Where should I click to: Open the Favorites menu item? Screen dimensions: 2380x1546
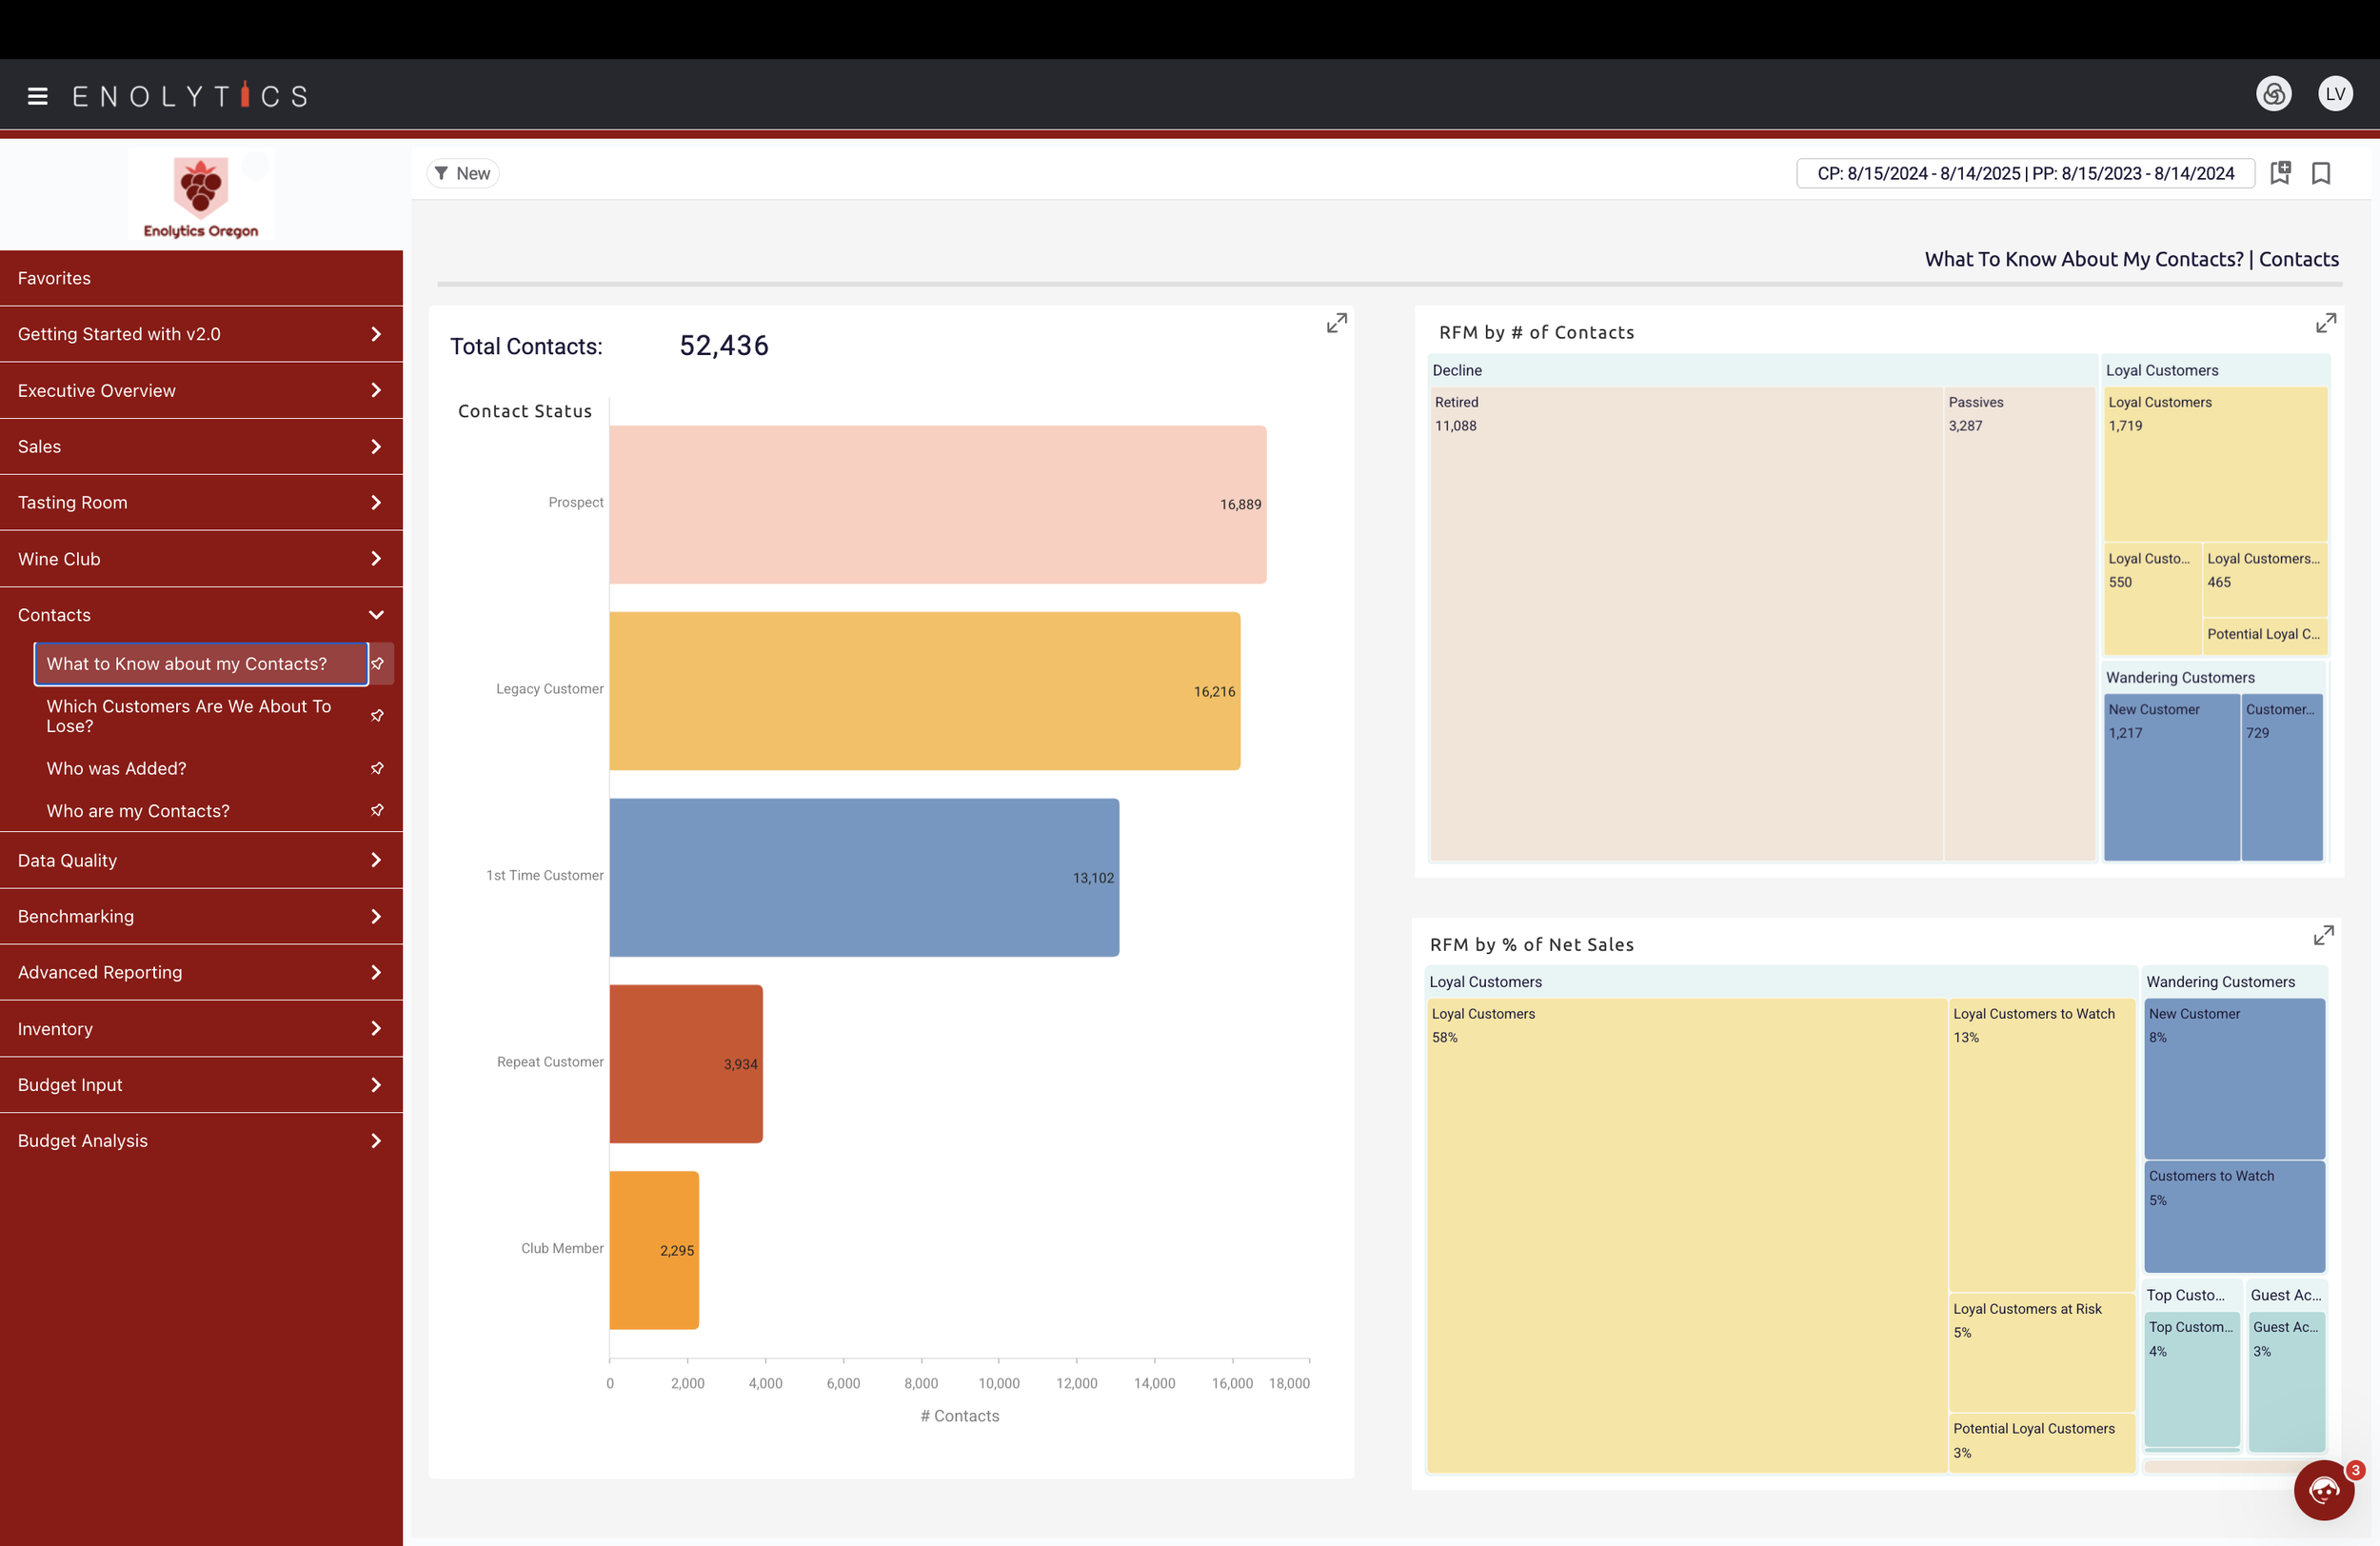(54, 278)
